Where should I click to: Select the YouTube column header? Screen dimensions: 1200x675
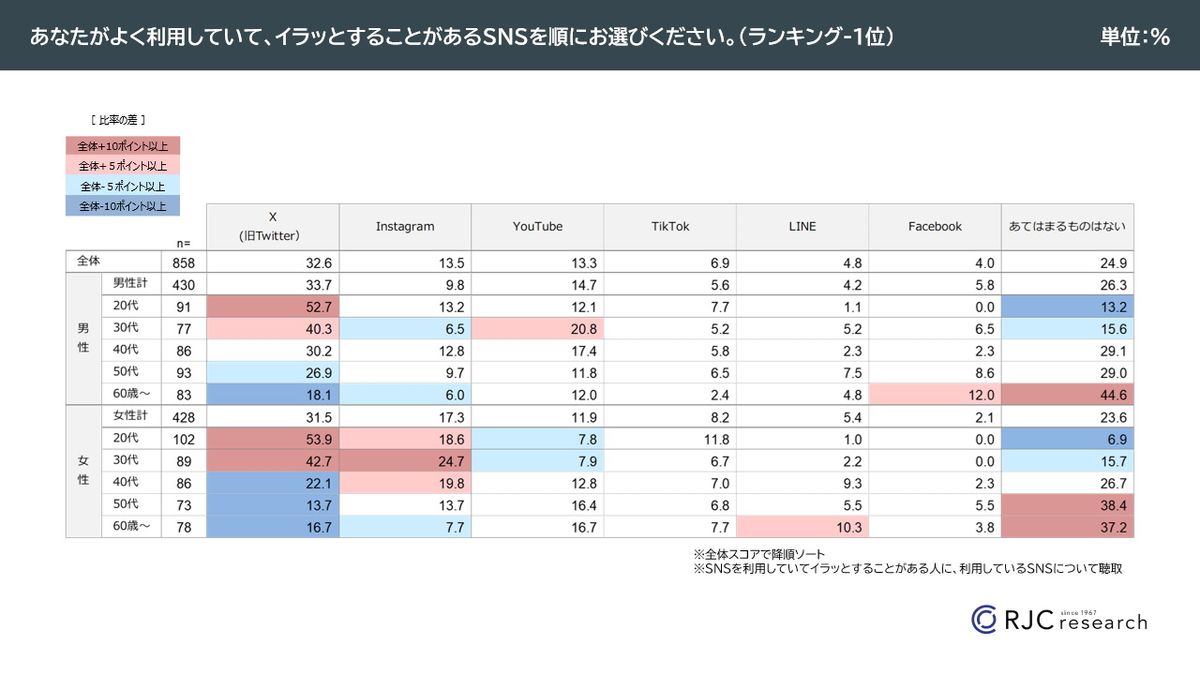click(x=537, y=227)
